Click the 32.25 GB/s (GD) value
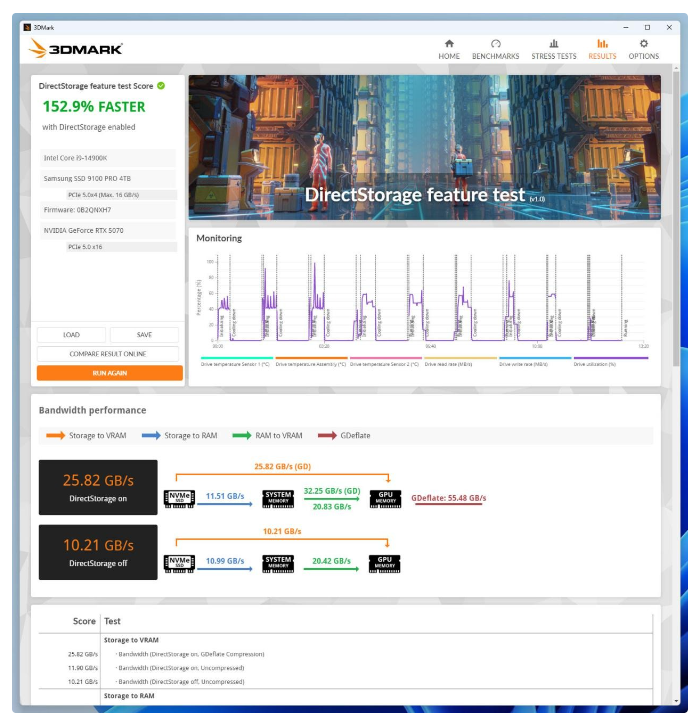 [x=332, y=491]
